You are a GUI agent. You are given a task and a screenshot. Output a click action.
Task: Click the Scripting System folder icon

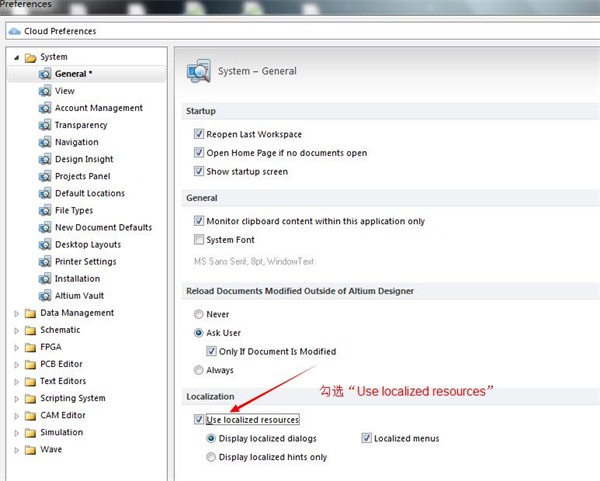(x=30, y=399)
